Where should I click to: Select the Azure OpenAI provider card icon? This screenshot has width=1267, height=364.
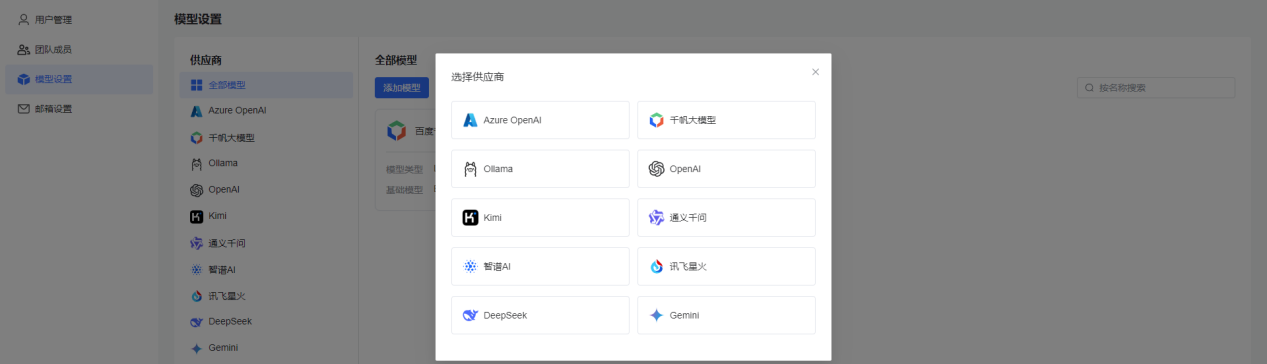[470, 120]
